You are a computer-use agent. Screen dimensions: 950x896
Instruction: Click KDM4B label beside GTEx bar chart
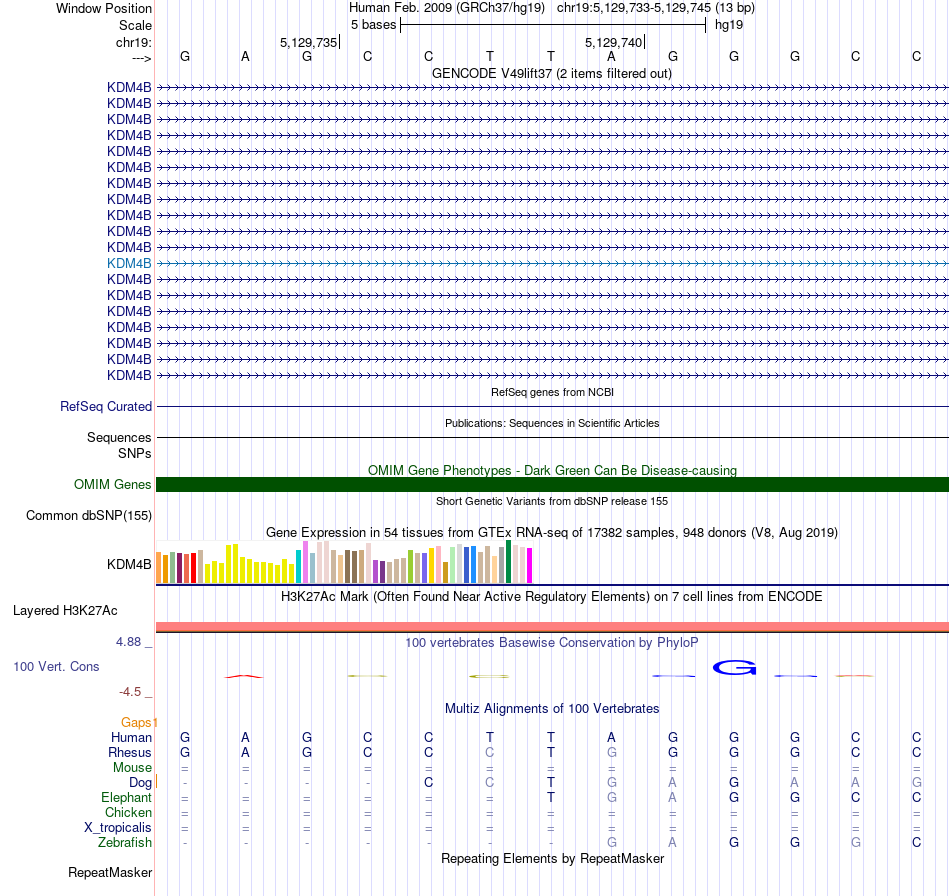tap(129, 564)
